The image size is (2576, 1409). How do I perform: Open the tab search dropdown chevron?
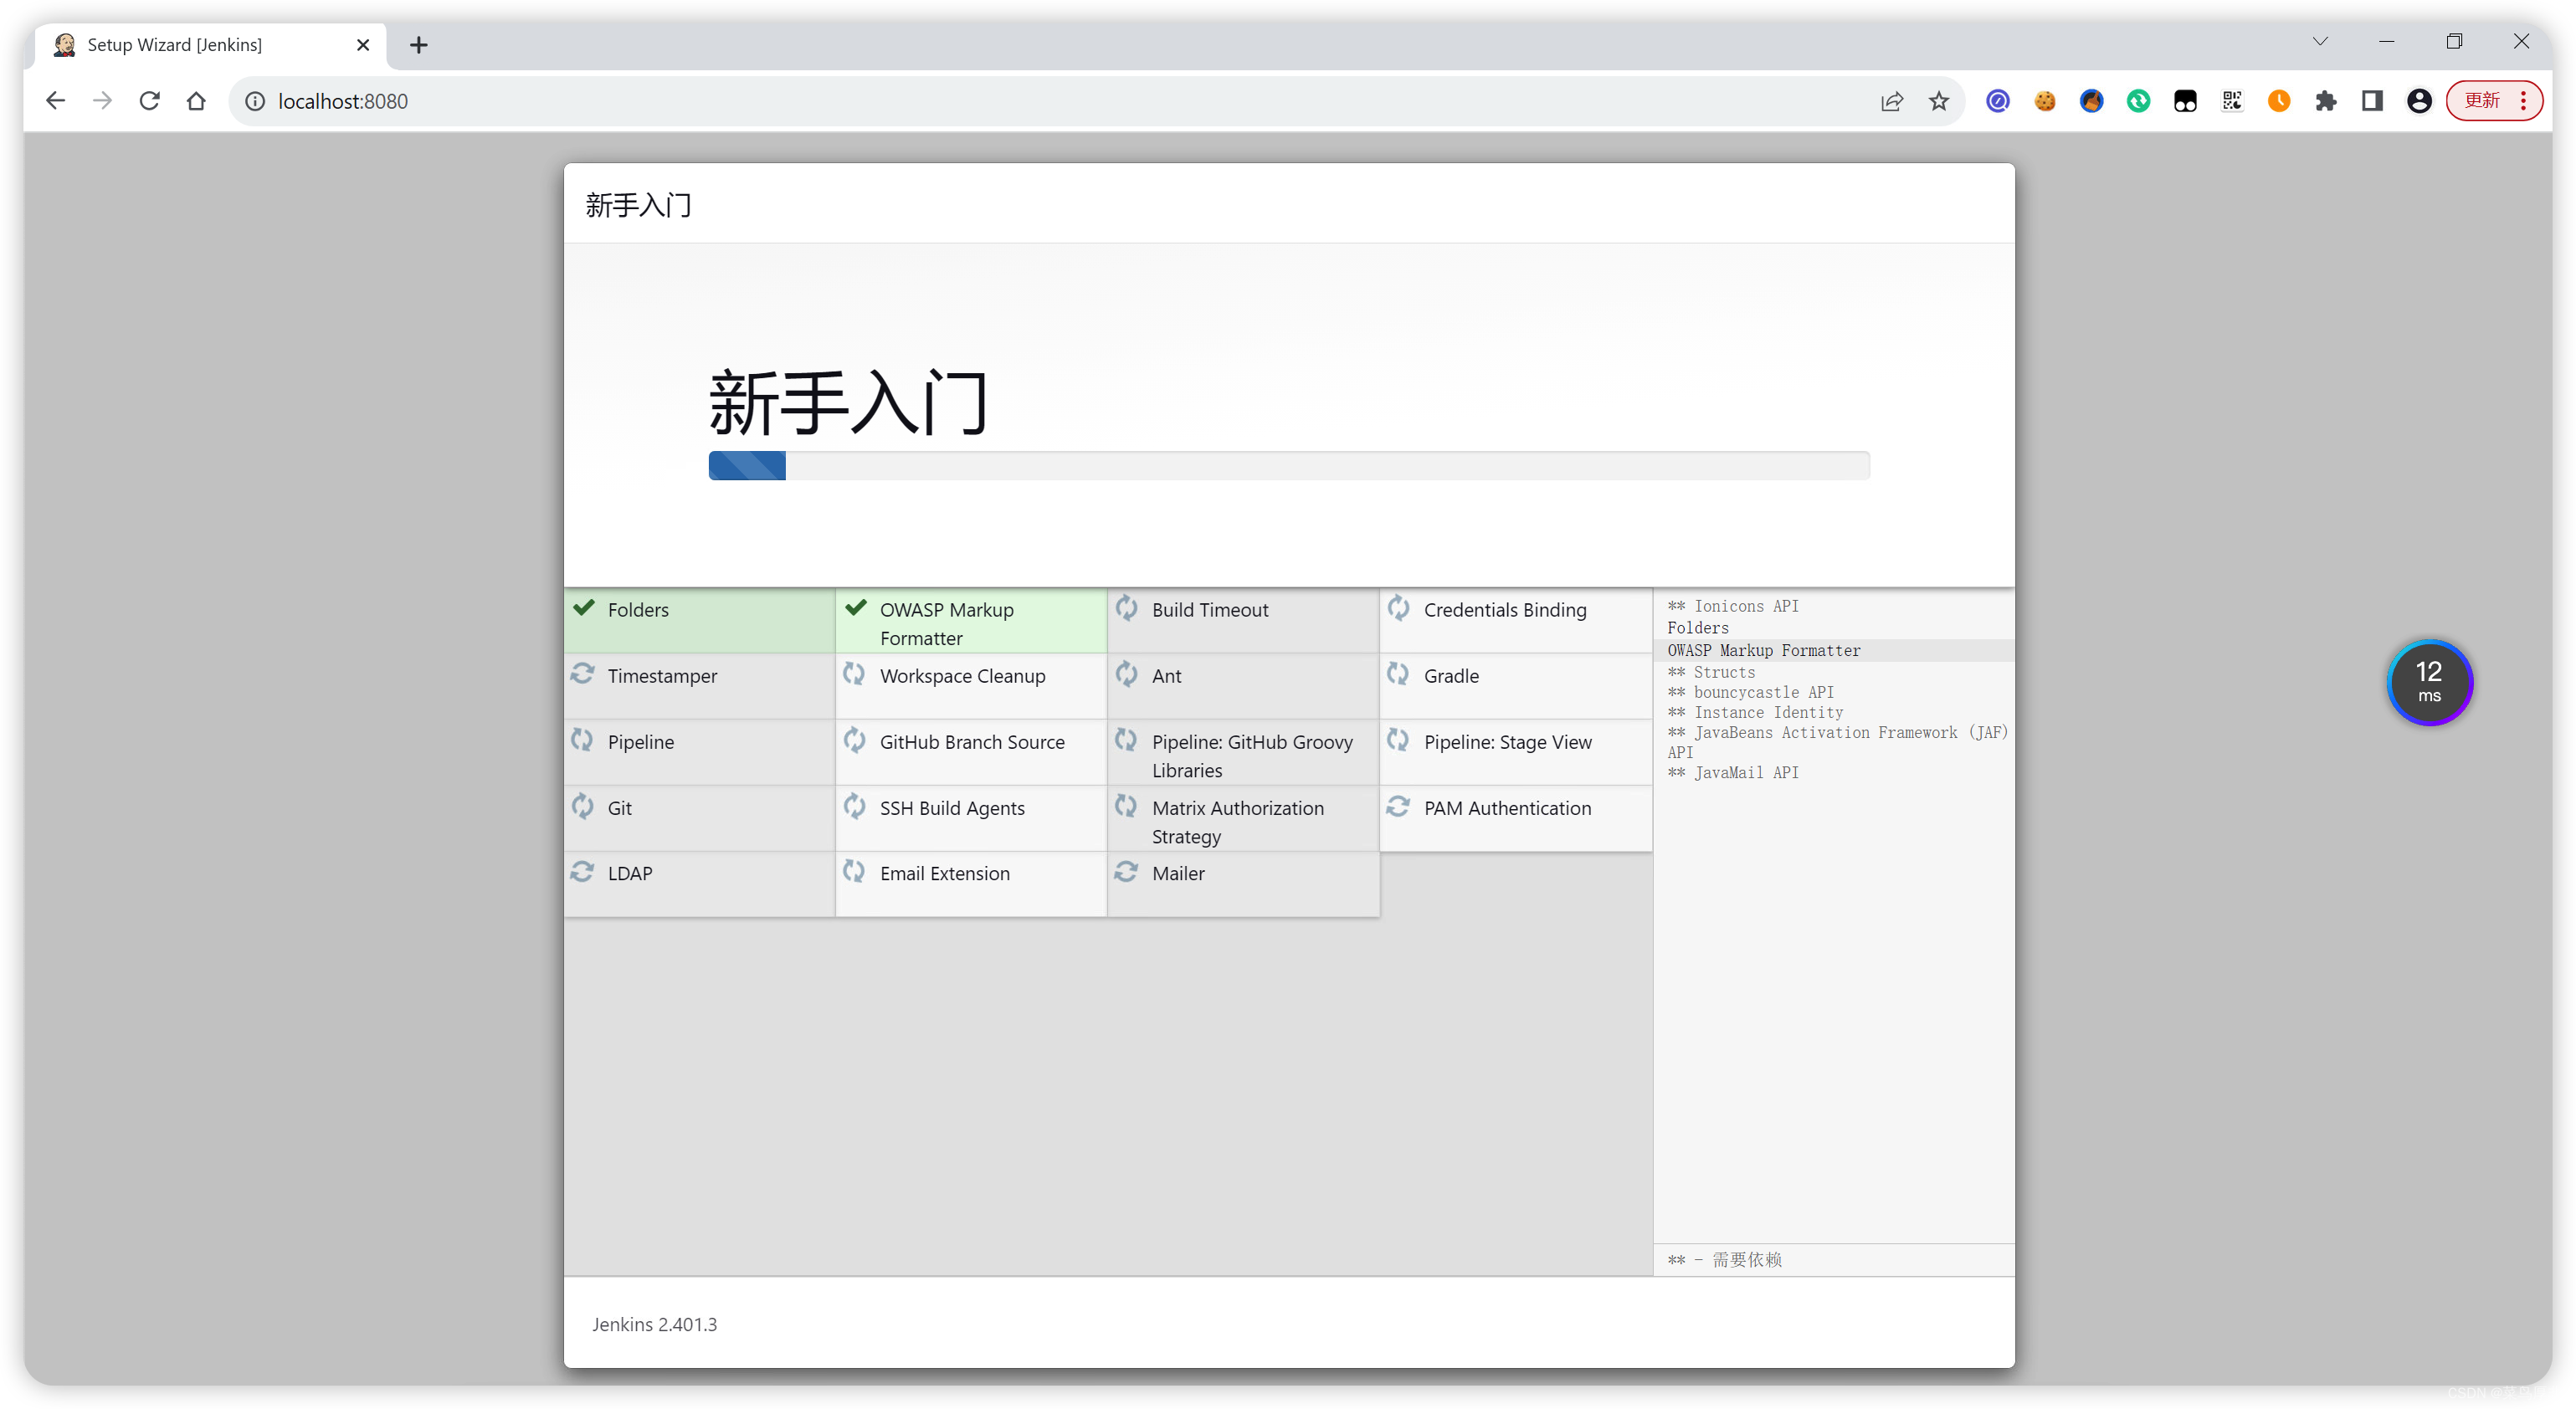pos(2319,42)
